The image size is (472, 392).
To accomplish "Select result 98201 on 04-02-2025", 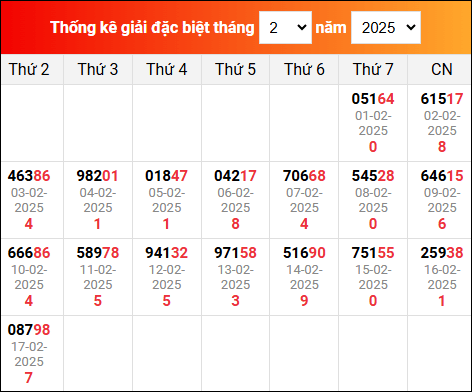I will 98,176.
